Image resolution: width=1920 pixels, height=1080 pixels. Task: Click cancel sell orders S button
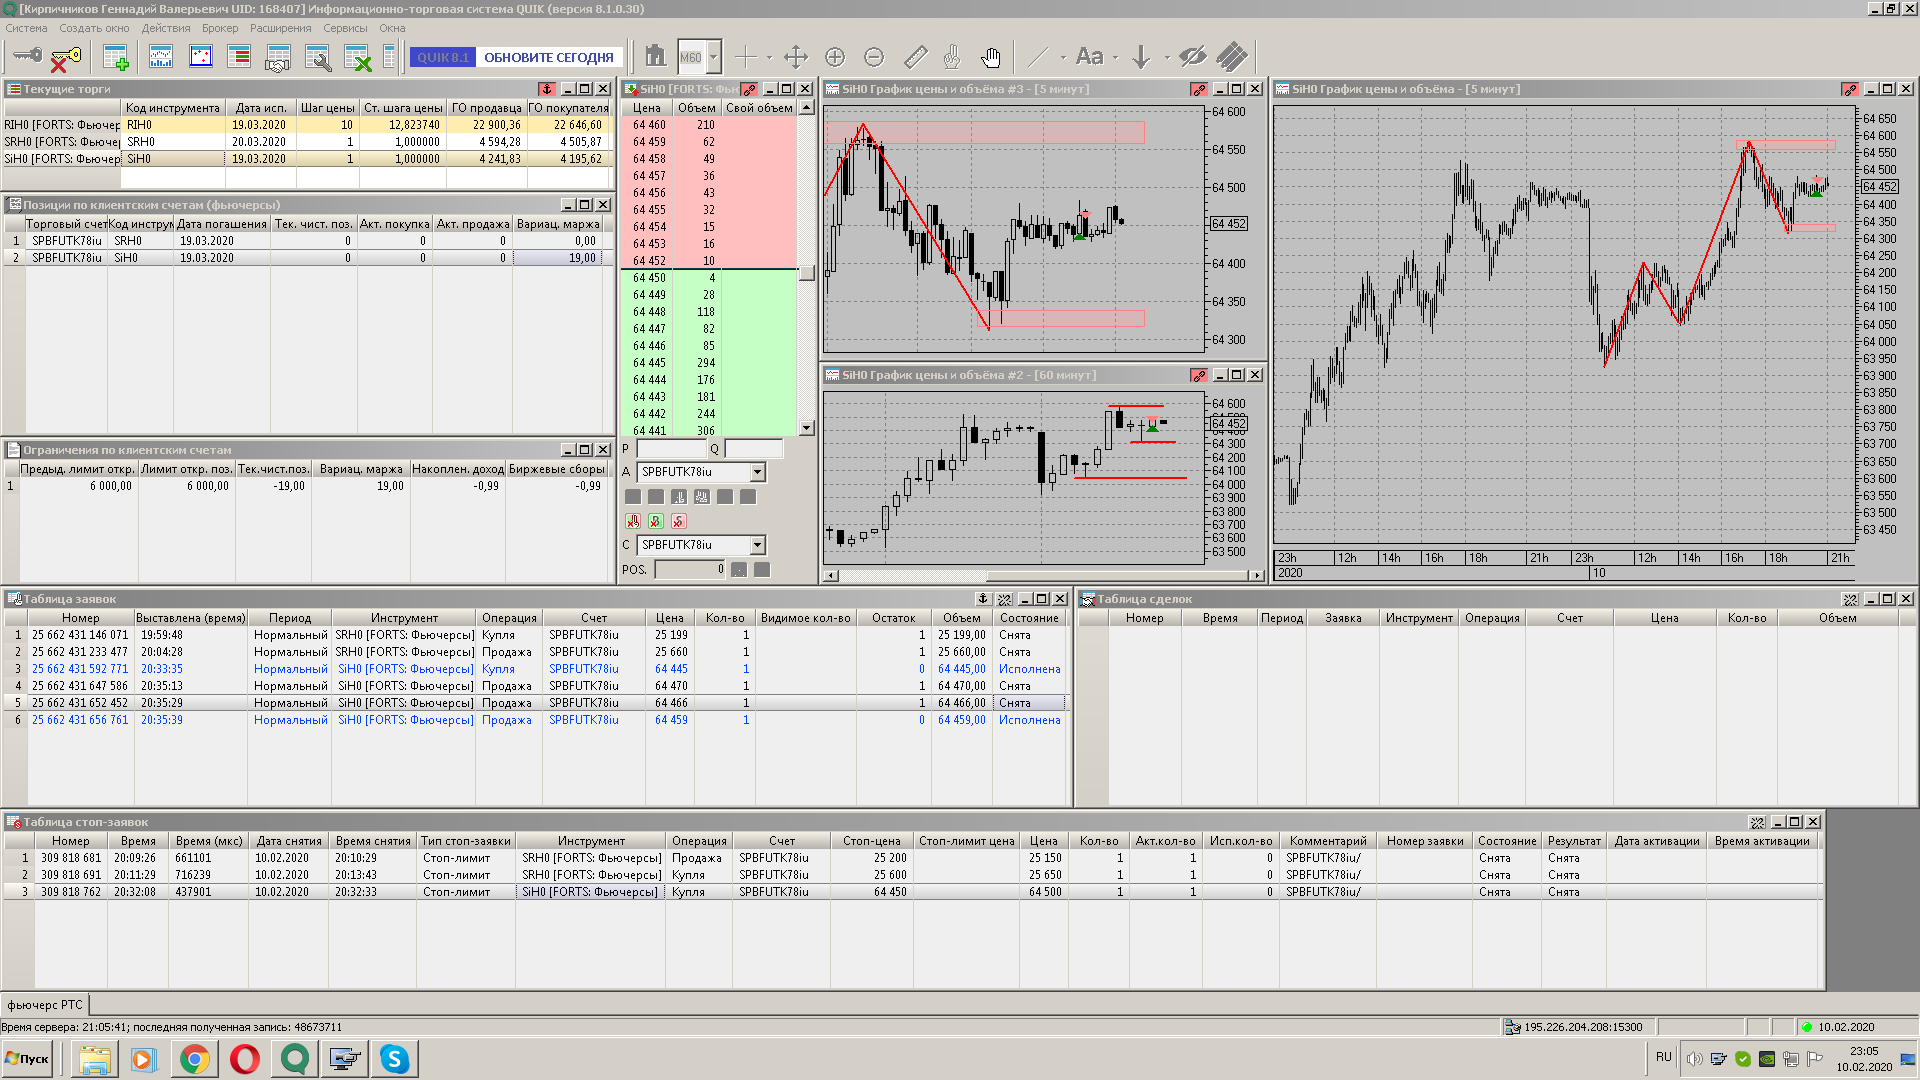[679, 521]
